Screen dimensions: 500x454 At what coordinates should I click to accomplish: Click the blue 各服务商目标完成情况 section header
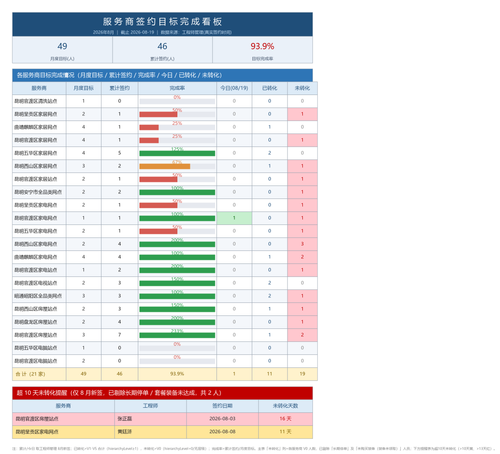(162, 75)
